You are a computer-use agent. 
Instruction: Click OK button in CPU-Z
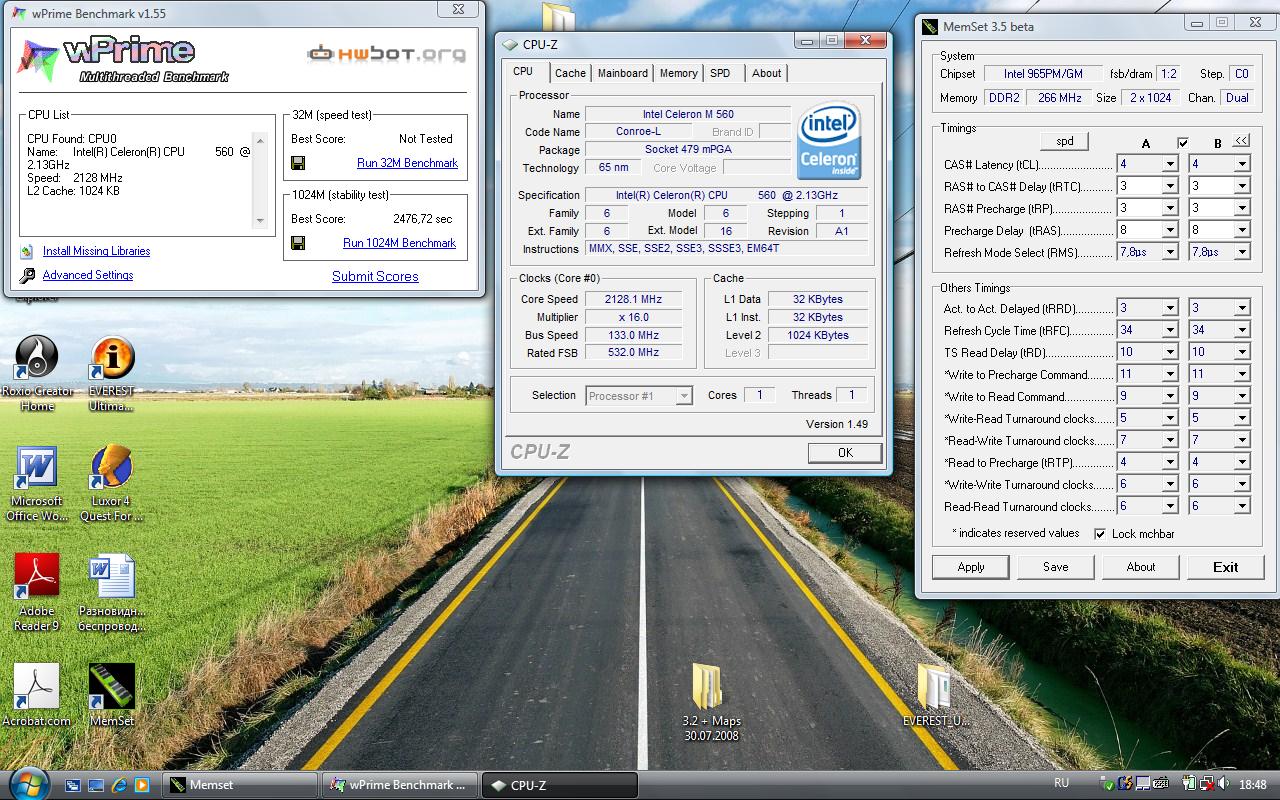845,453
